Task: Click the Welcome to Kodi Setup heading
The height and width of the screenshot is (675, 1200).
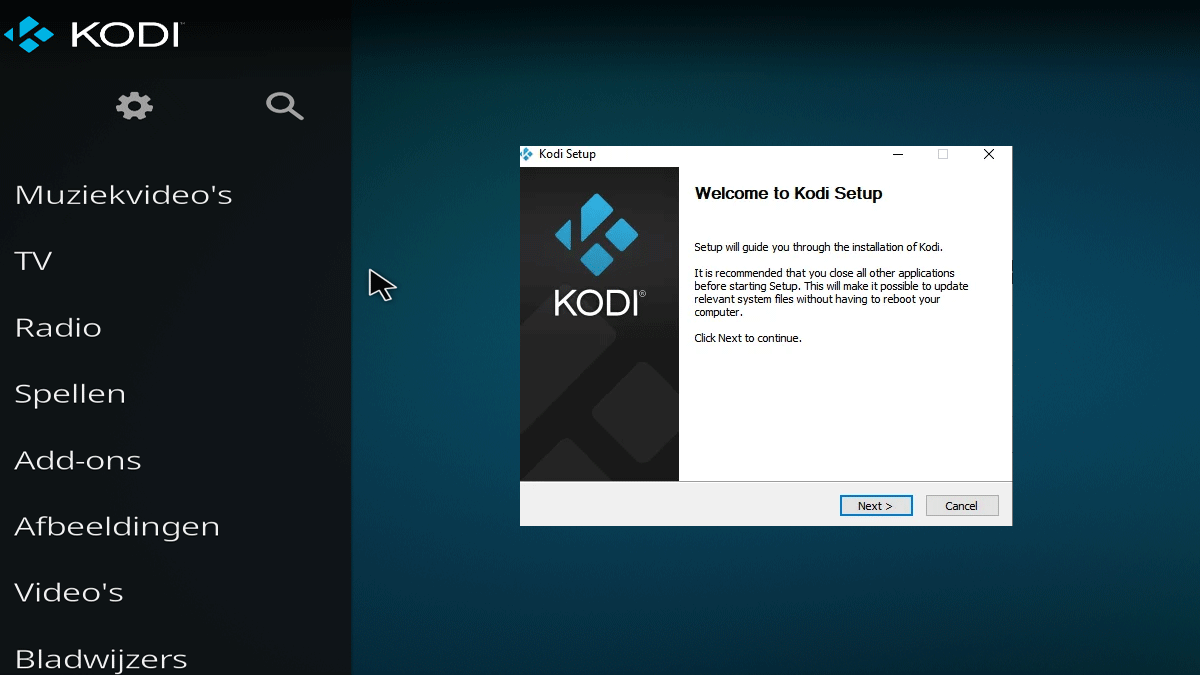Action: tap(788, 194)
